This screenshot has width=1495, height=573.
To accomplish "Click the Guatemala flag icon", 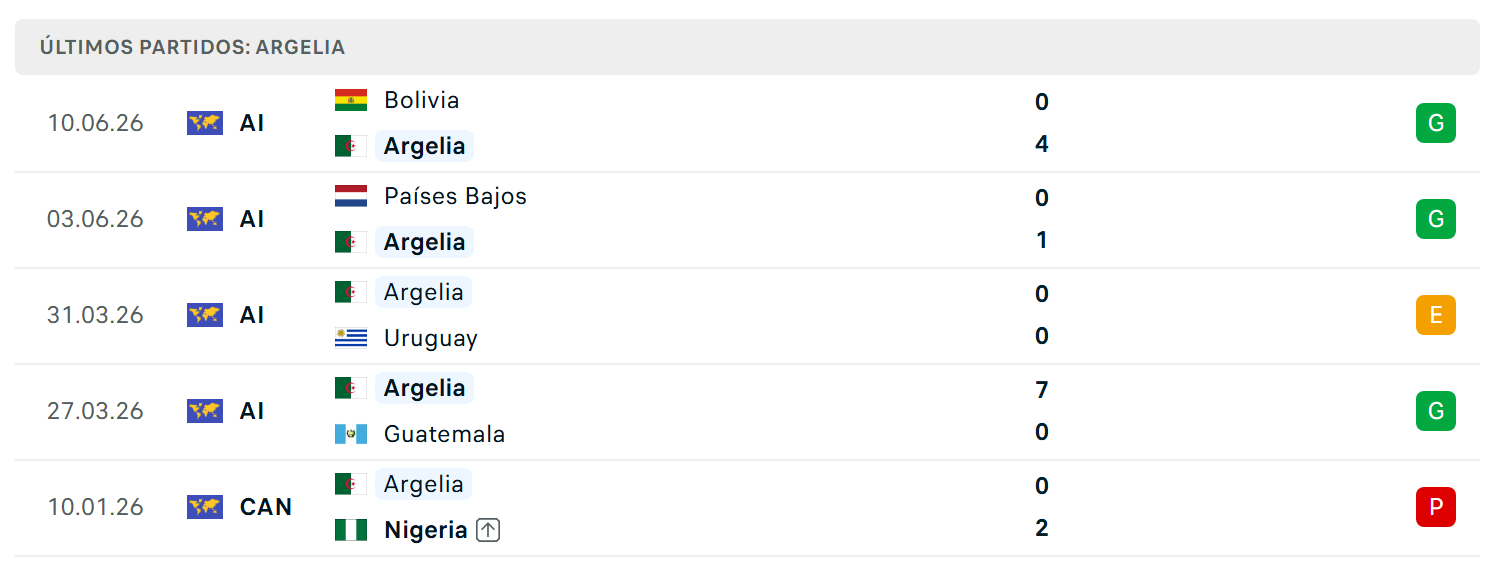I will click(x=351, y=434).
